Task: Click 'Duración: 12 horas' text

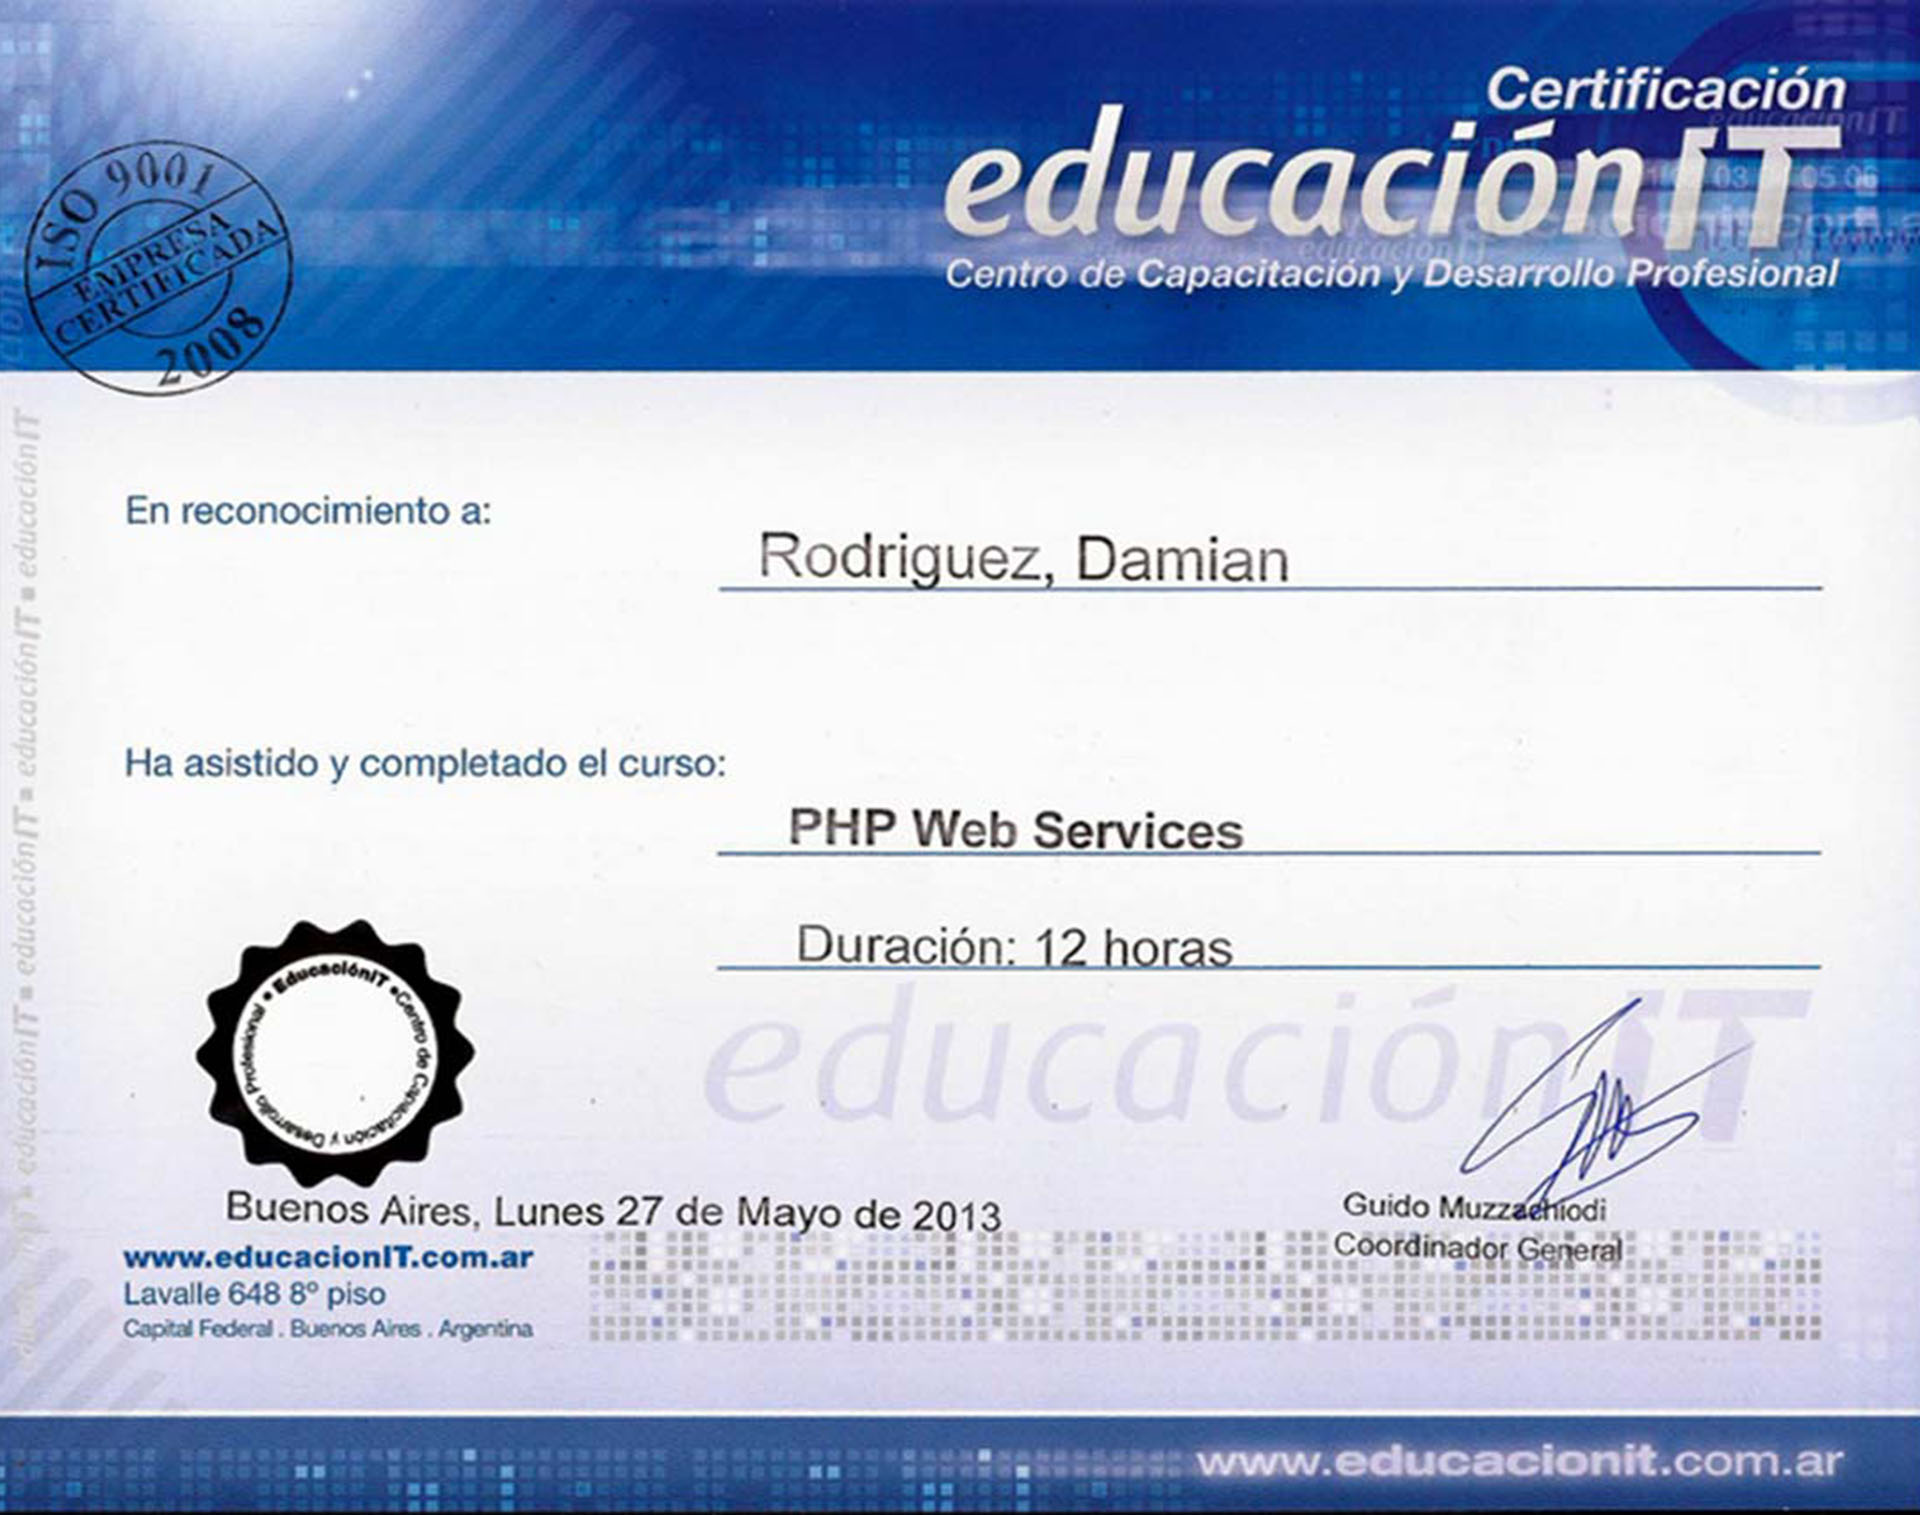Action: 1014,946
